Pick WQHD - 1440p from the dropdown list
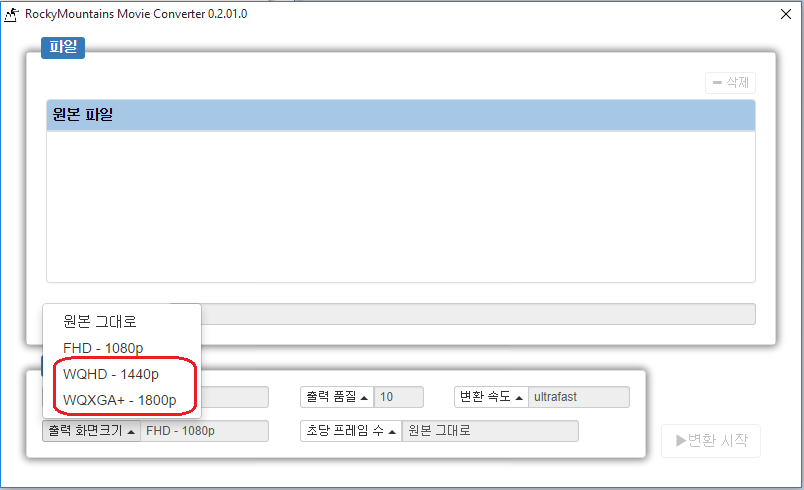Viewport: 804px width, 490px height. pyautogui.click(x=110, y=374)
